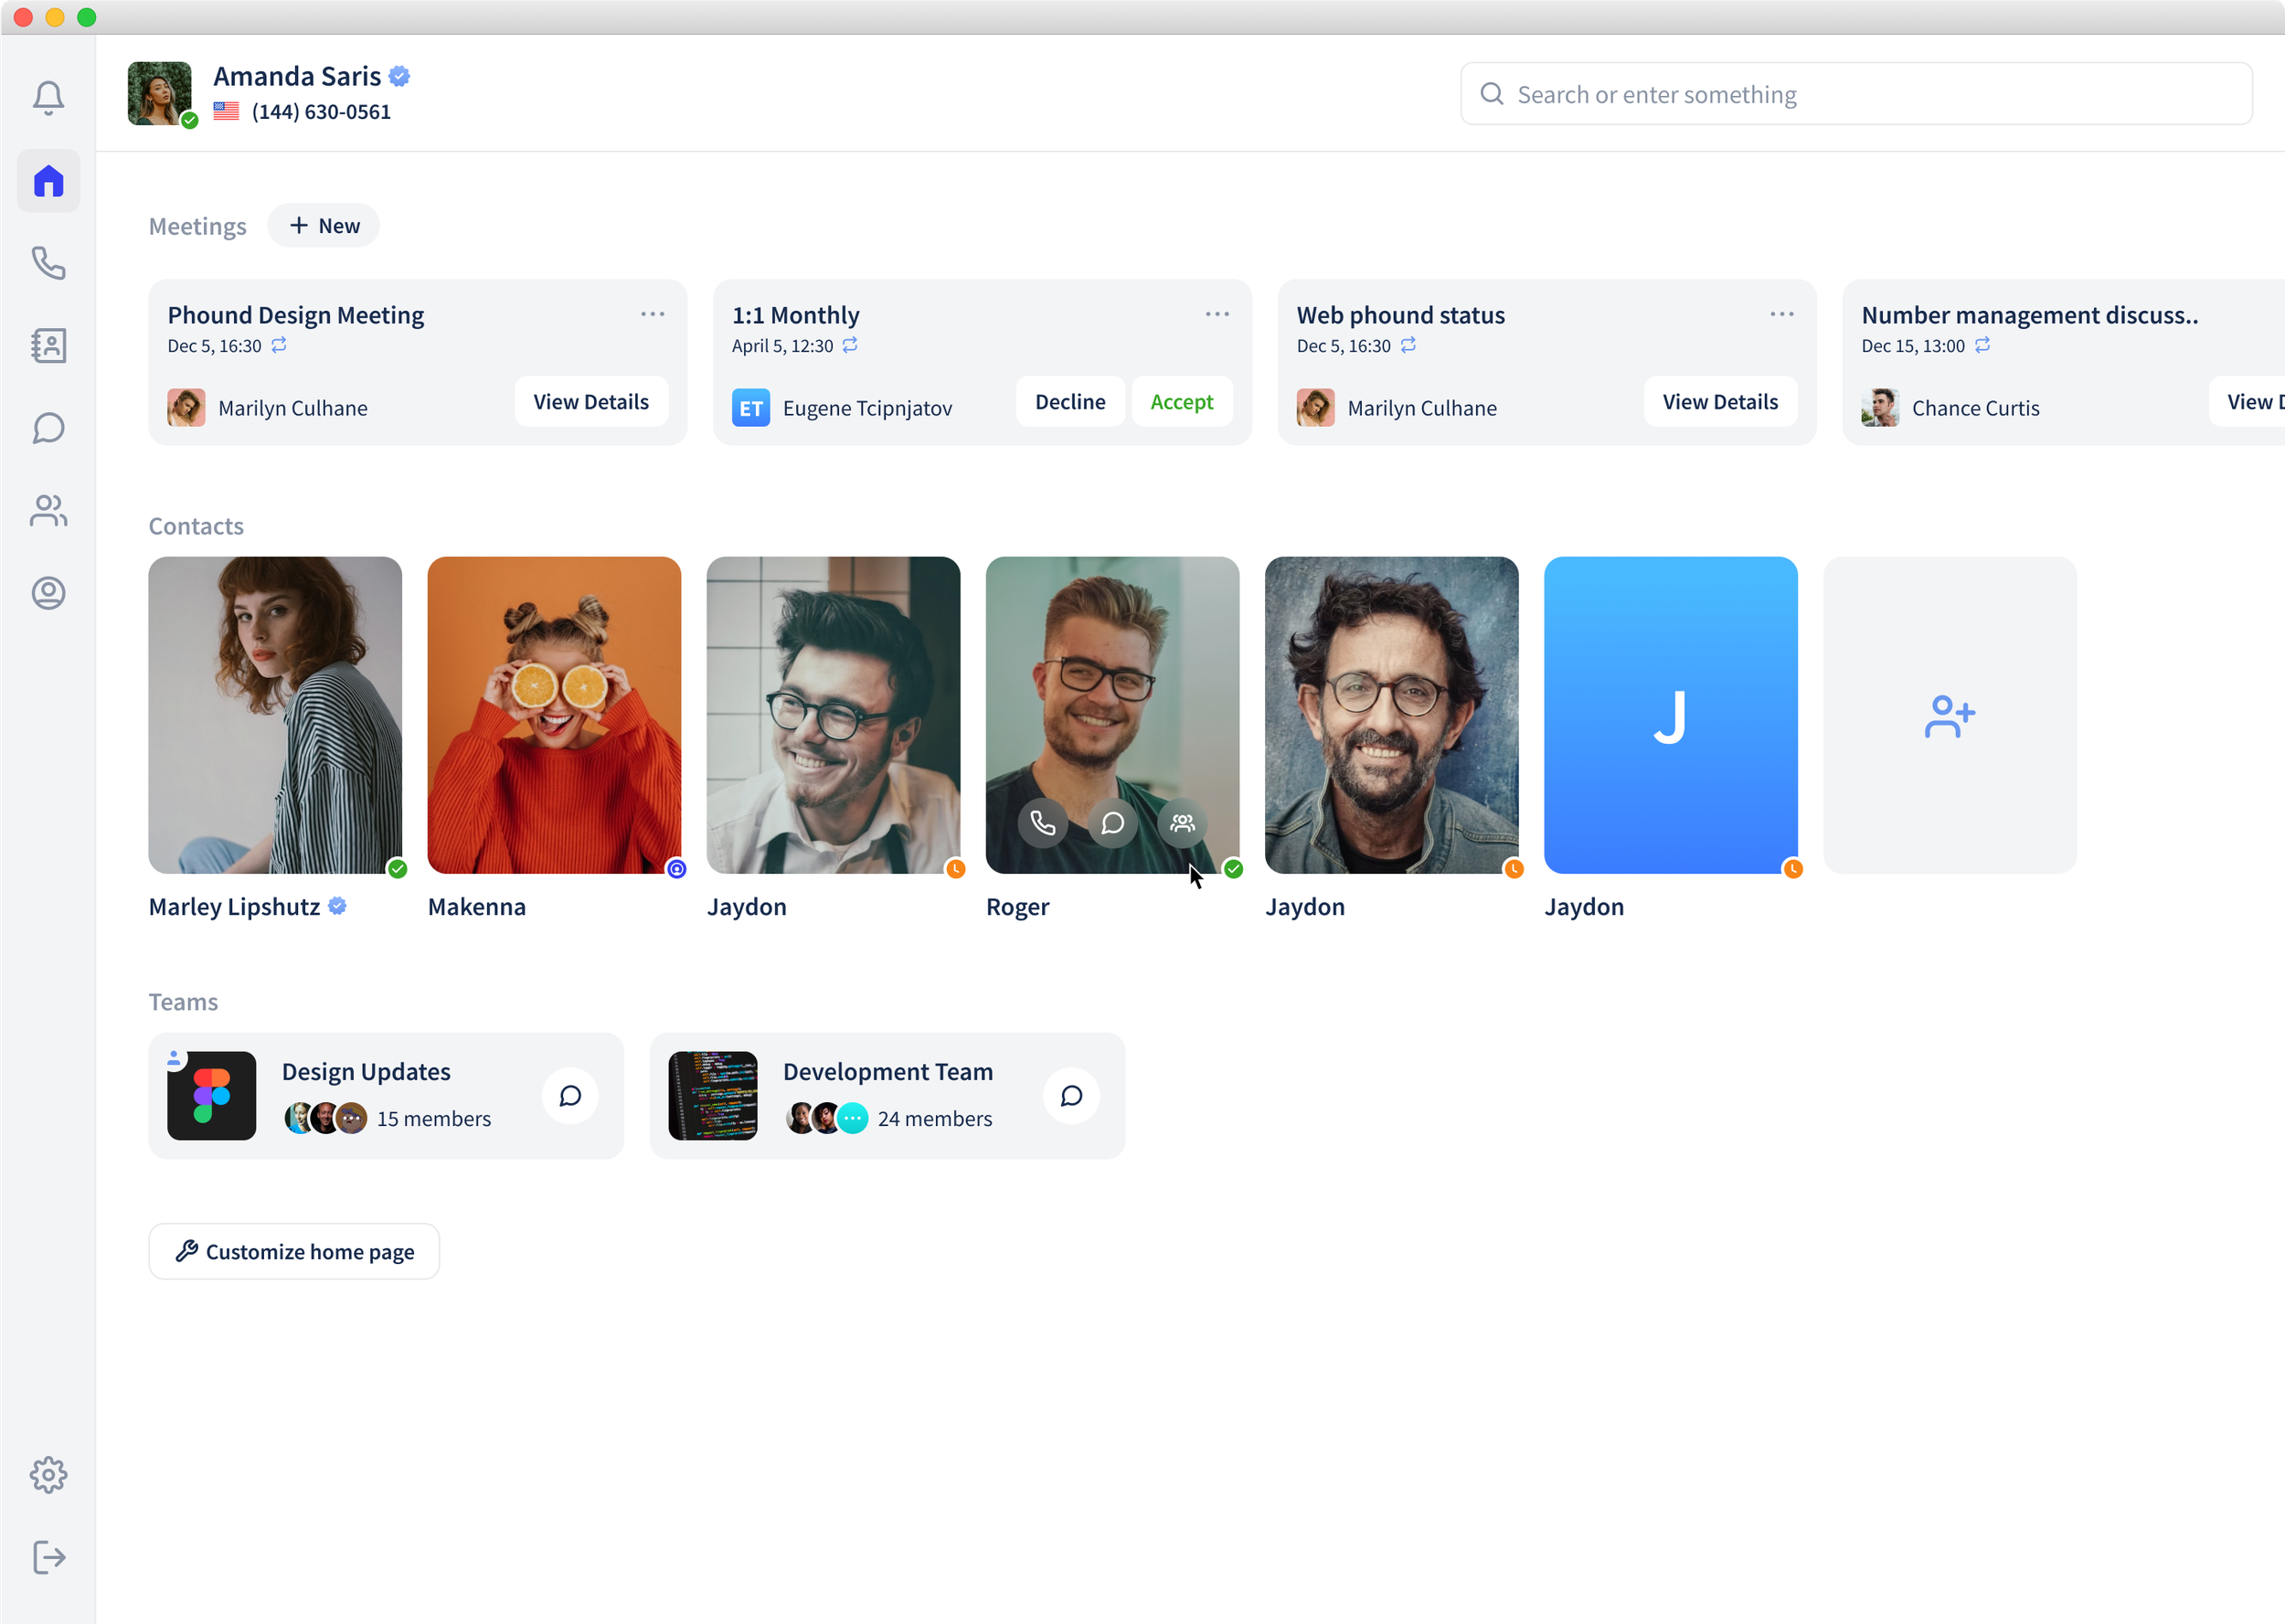Open the chat messages sidebar icon
Screen dimensions: 2285x1624
coord(48,428)
